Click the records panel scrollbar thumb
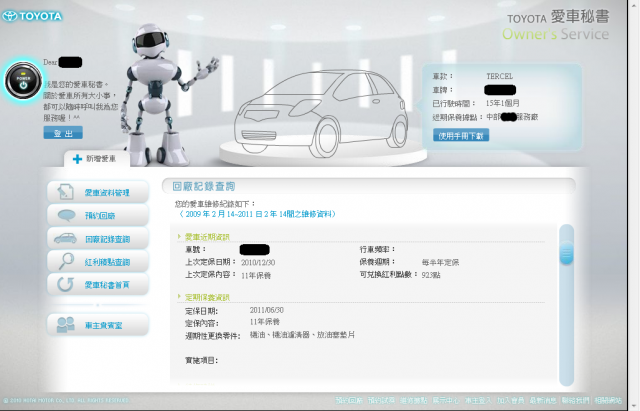The height and width of the screenshot is (411, 640). pos(566,253)
